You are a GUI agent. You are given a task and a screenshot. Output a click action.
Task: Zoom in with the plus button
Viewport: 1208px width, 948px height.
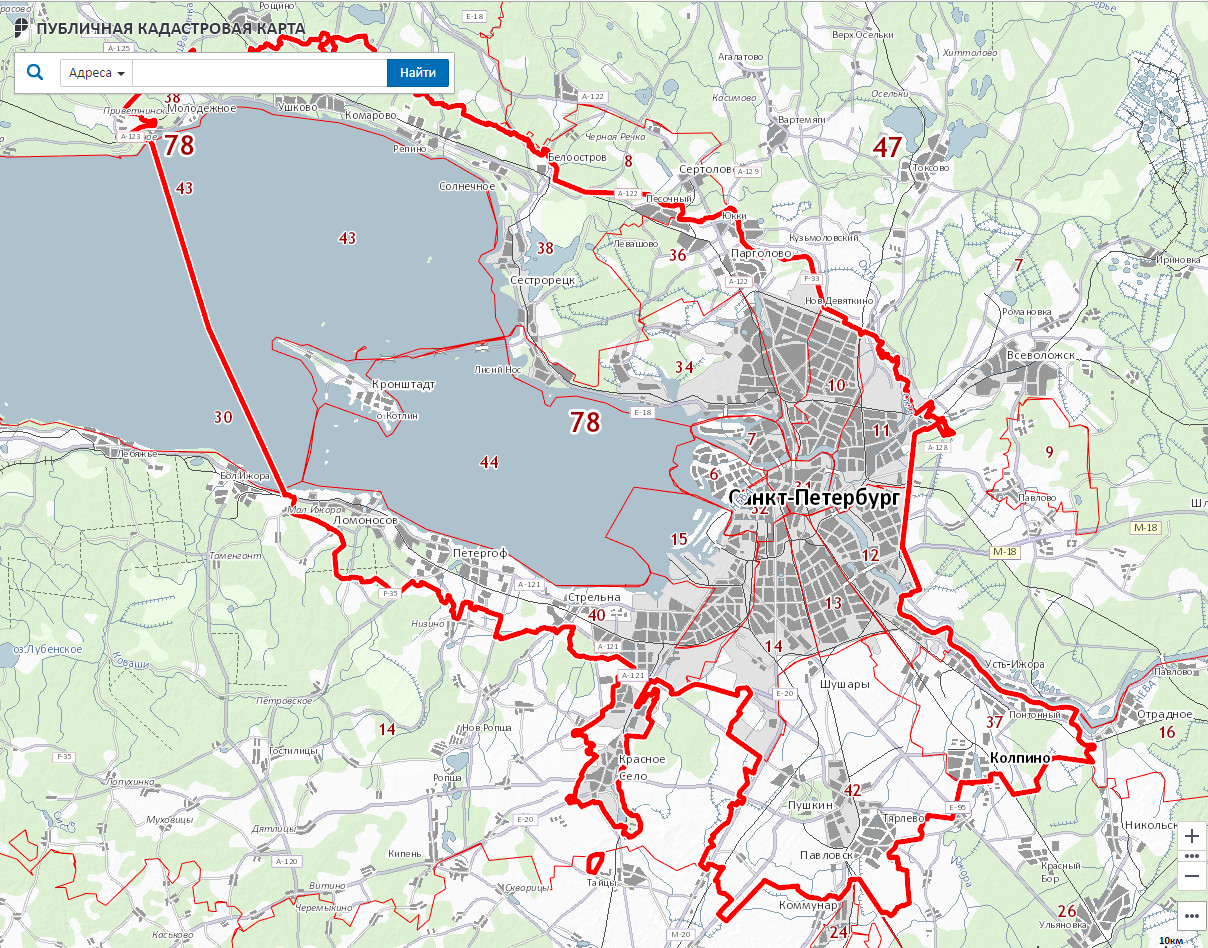[x=1191, y=836]
